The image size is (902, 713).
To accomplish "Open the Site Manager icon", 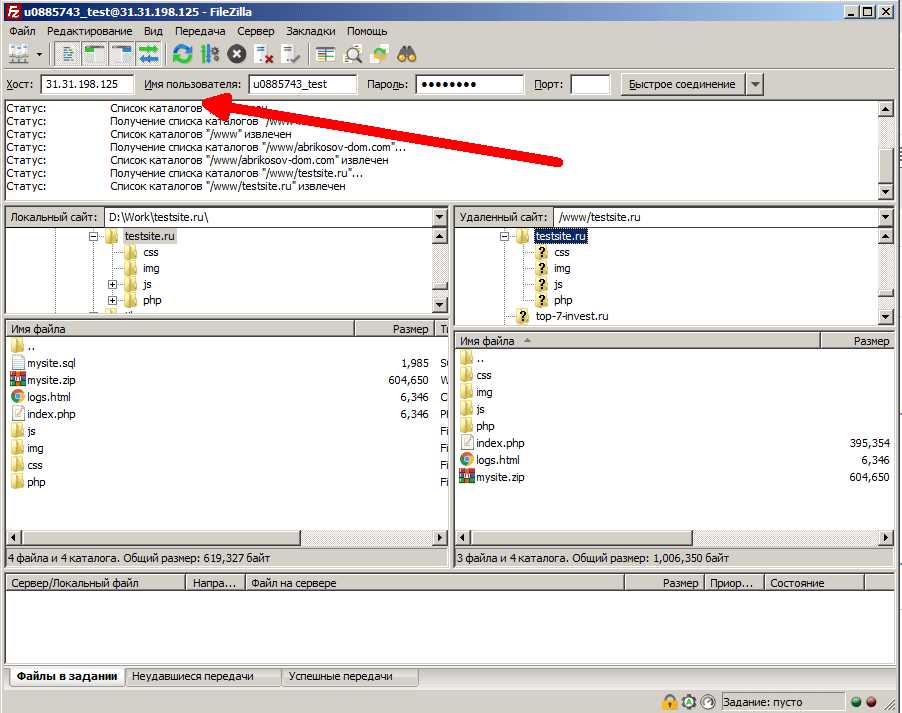I will [19, 54].
